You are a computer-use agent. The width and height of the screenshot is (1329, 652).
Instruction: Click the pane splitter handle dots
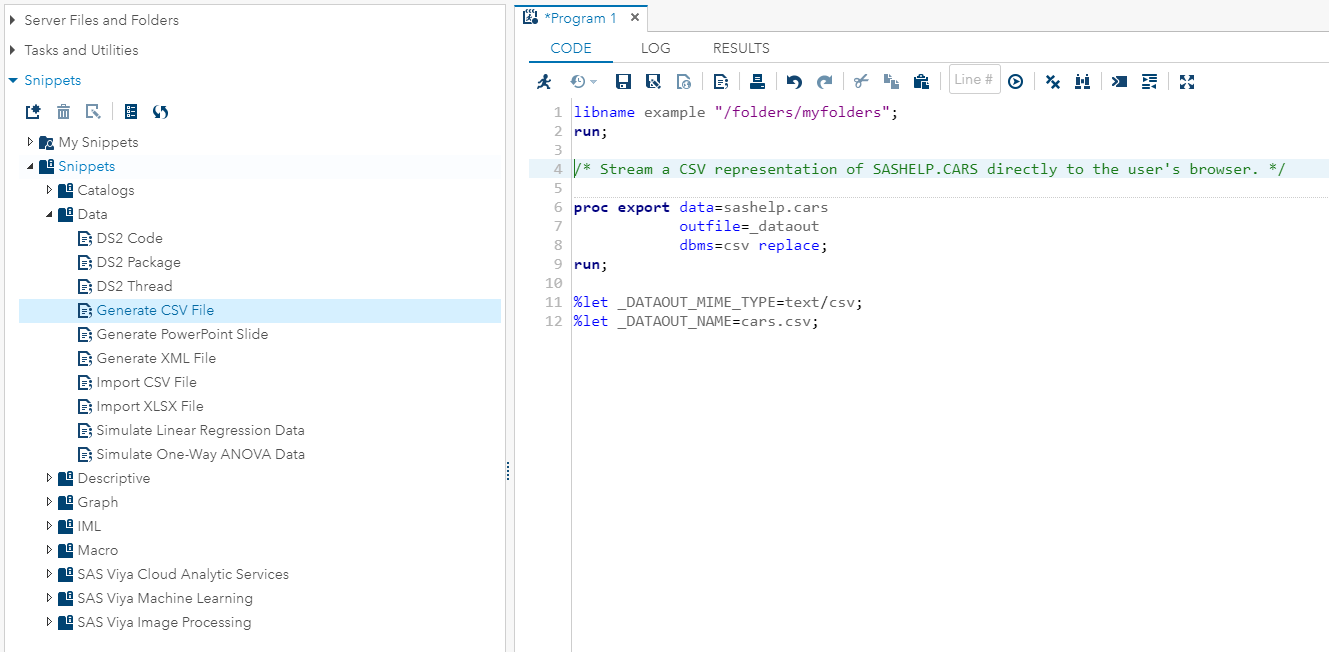[x=508, y=471]
